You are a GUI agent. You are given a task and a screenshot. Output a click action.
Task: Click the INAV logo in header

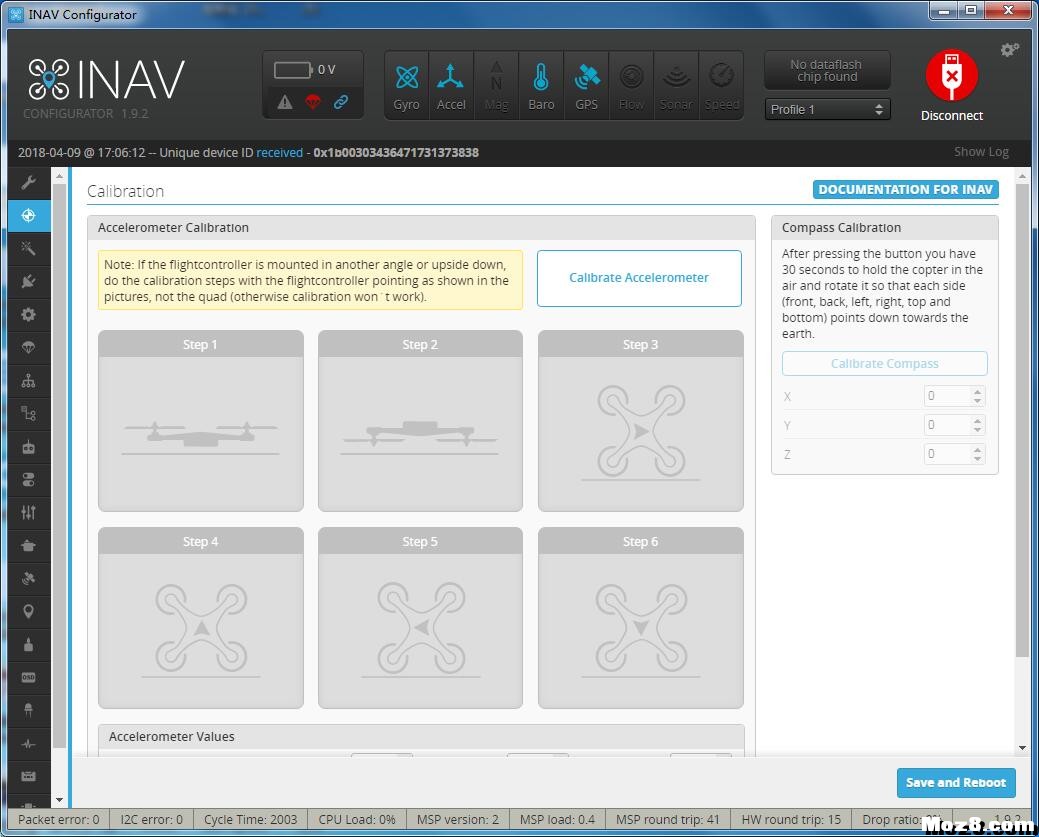pyautogui.click(x=106, y=80)
